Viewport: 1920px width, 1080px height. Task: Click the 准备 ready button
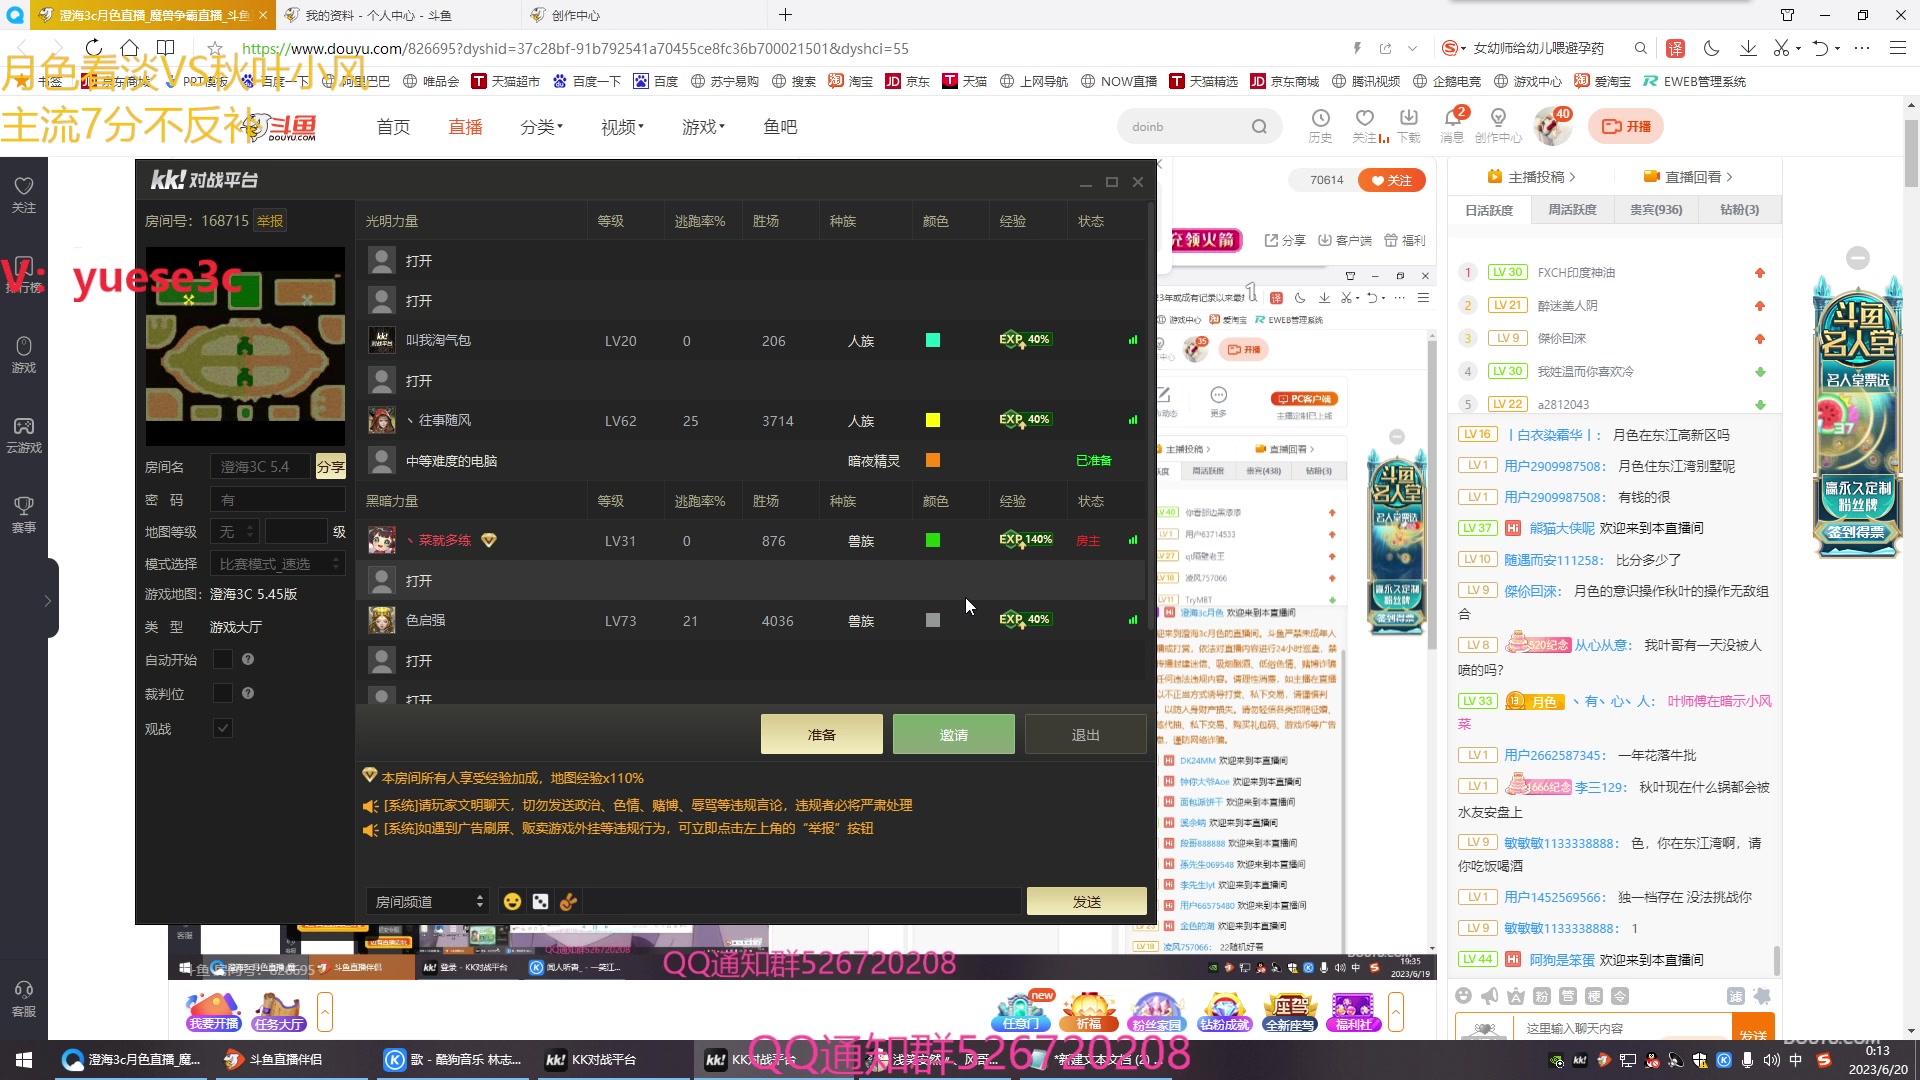click(821, 734)
